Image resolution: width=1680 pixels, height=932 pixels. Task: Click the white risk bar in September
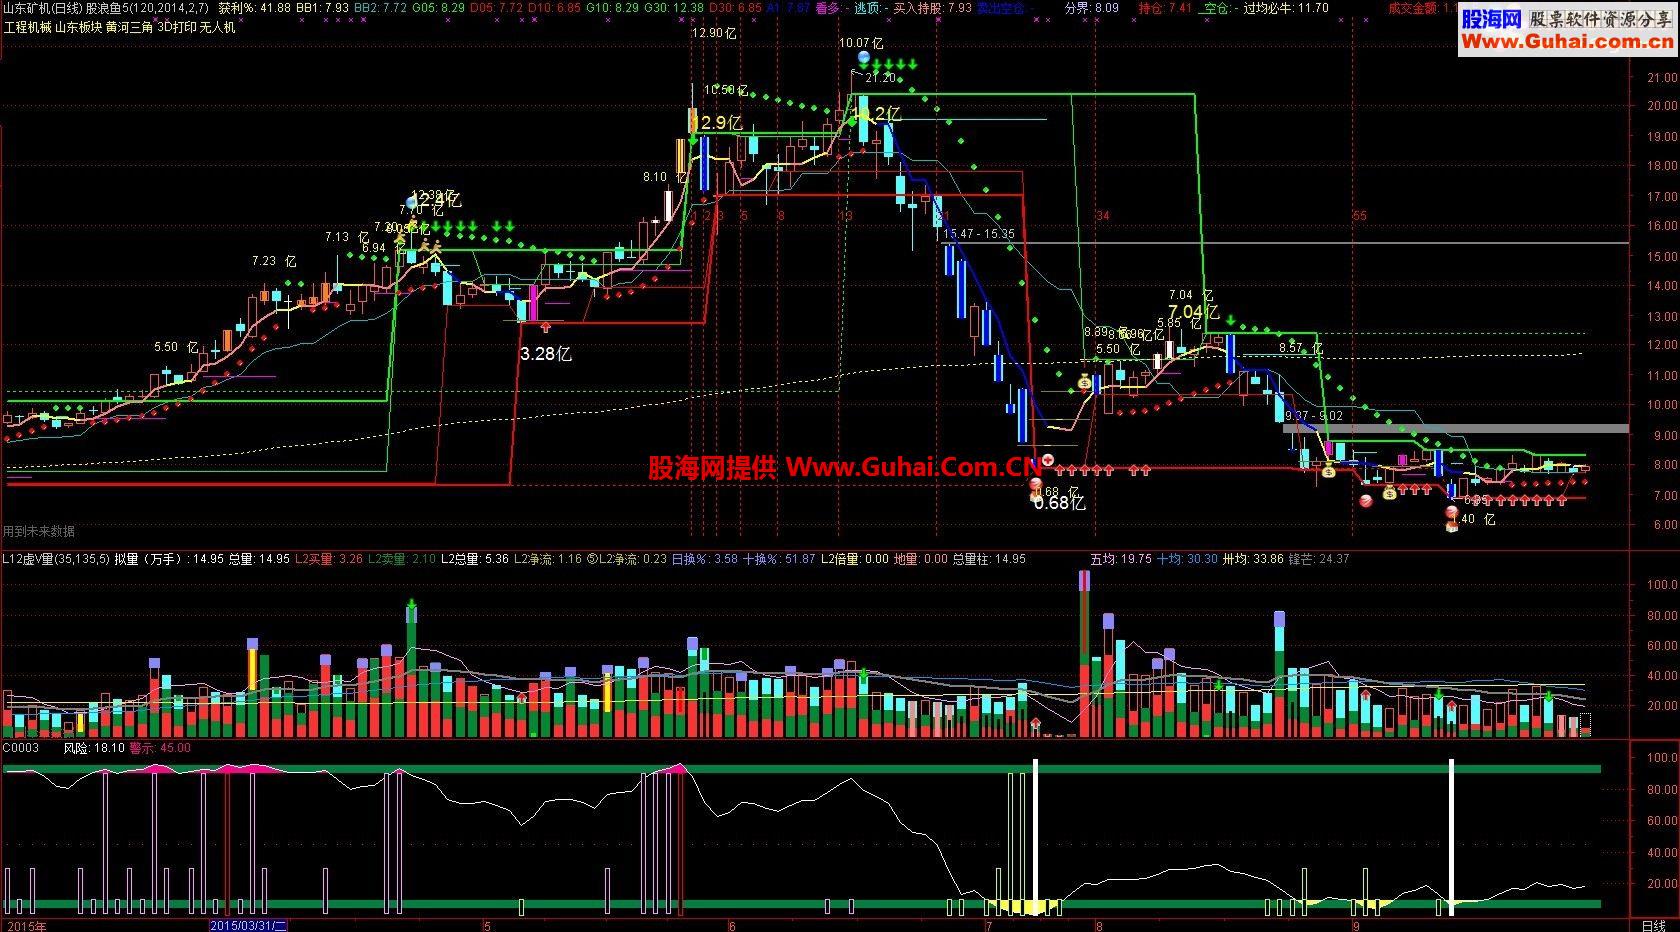coord(1452,837)
